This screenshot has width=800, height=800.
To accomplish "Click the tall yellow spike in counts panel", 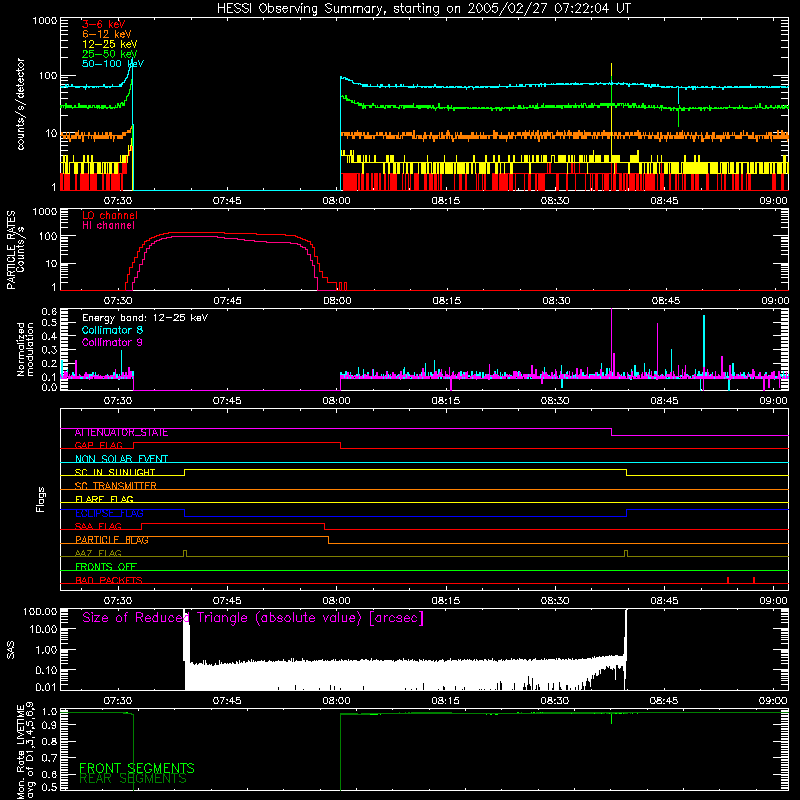I will [x=611, y=110].
